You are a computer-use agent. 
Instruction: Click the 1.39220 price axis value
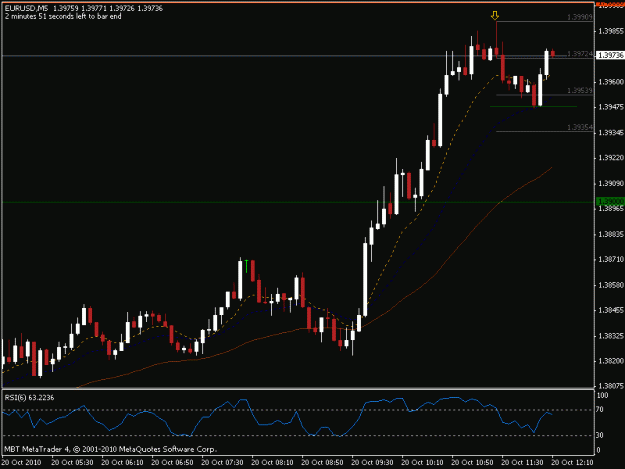click(611, 158)
